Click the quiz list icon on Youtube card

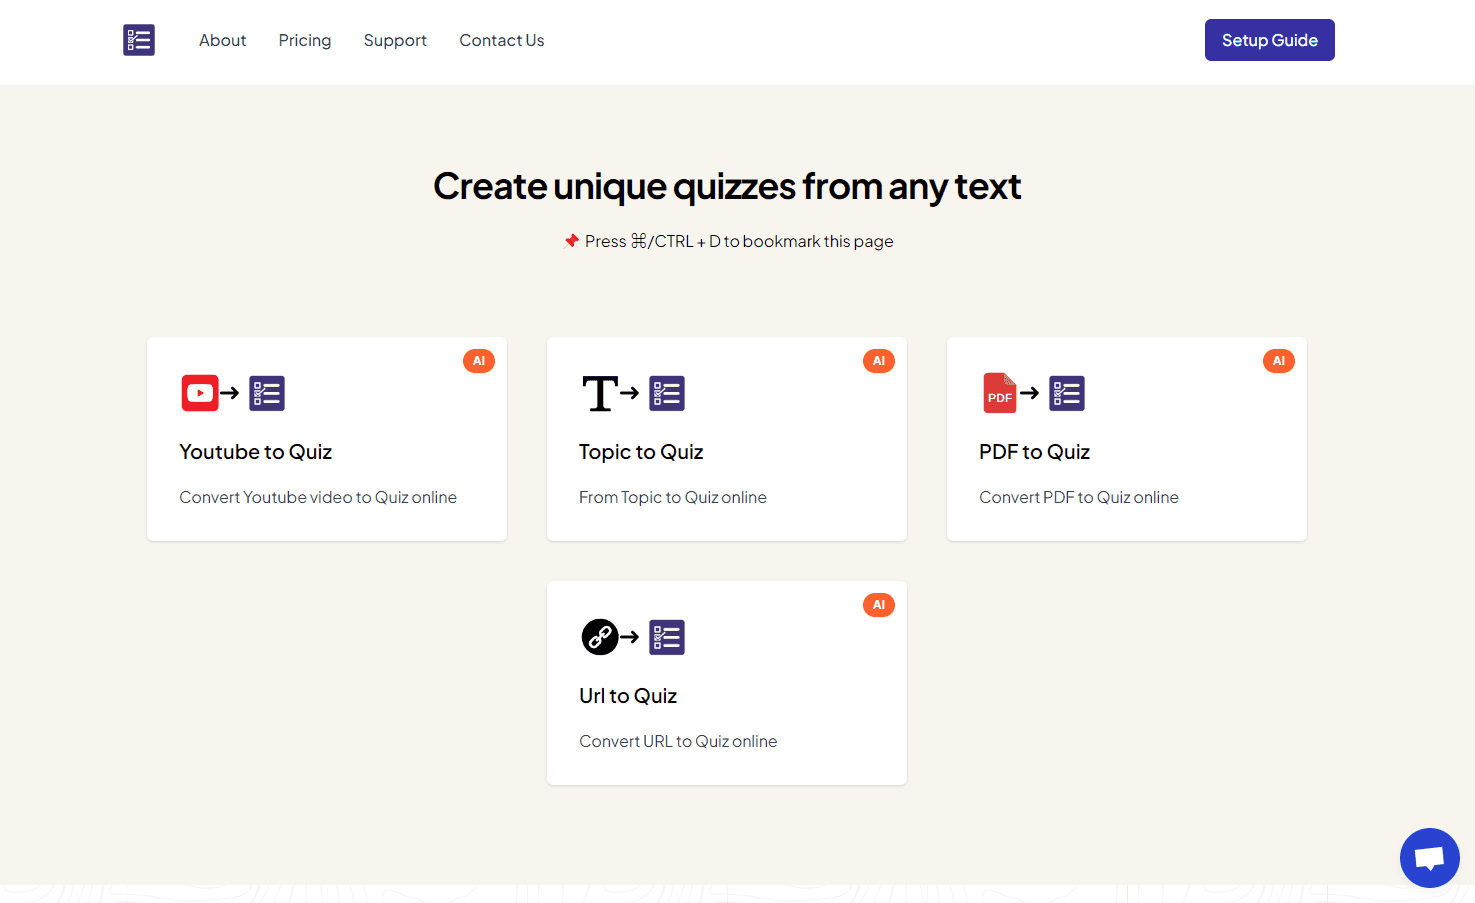(x=267, y=393)
